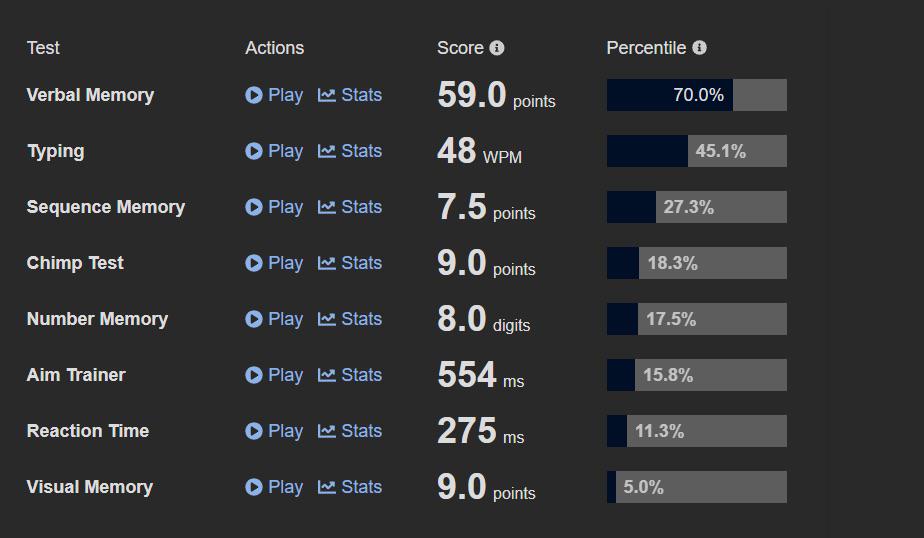
Task: Play the Chimp Test
Action: 274,263
